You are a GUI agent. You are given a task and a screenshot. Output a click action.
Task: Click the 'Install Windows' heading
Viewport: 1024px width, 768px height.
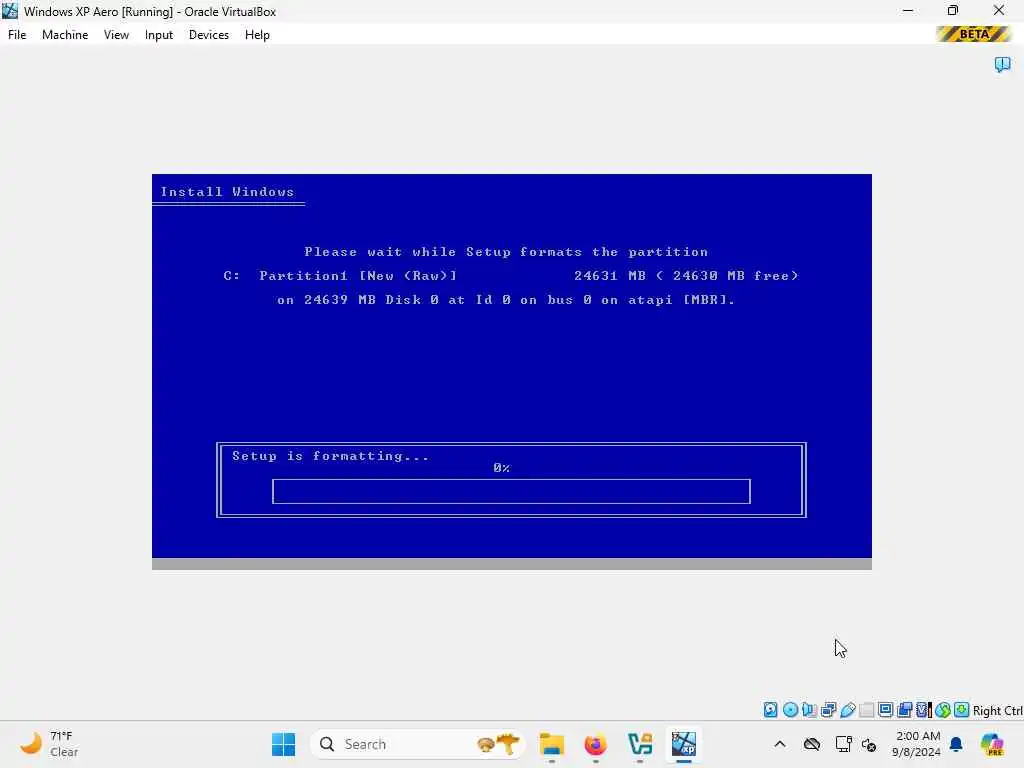[x=227, y=191]
